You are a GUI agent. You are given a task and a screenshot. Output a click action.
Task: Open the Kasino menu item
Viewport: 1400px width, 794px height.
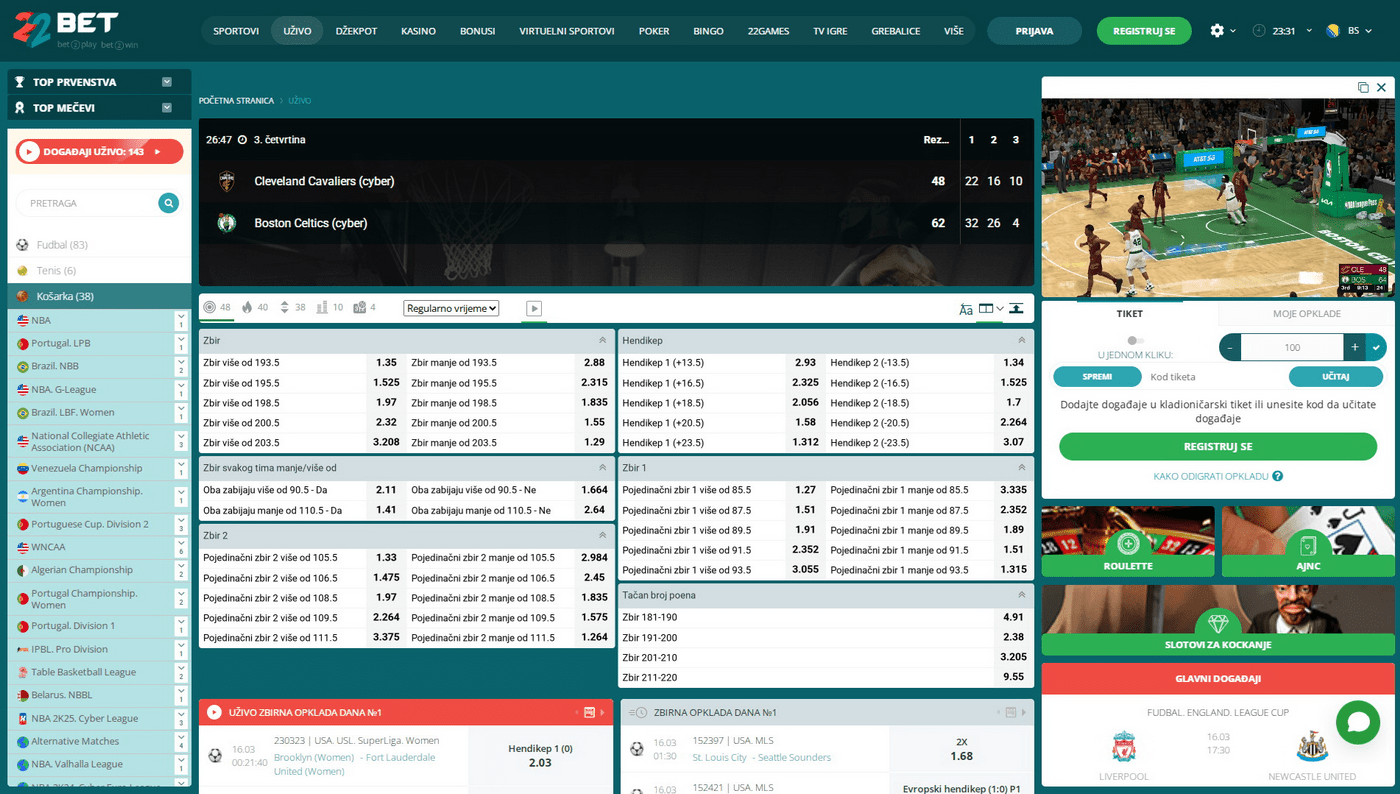tap(418, 31)
